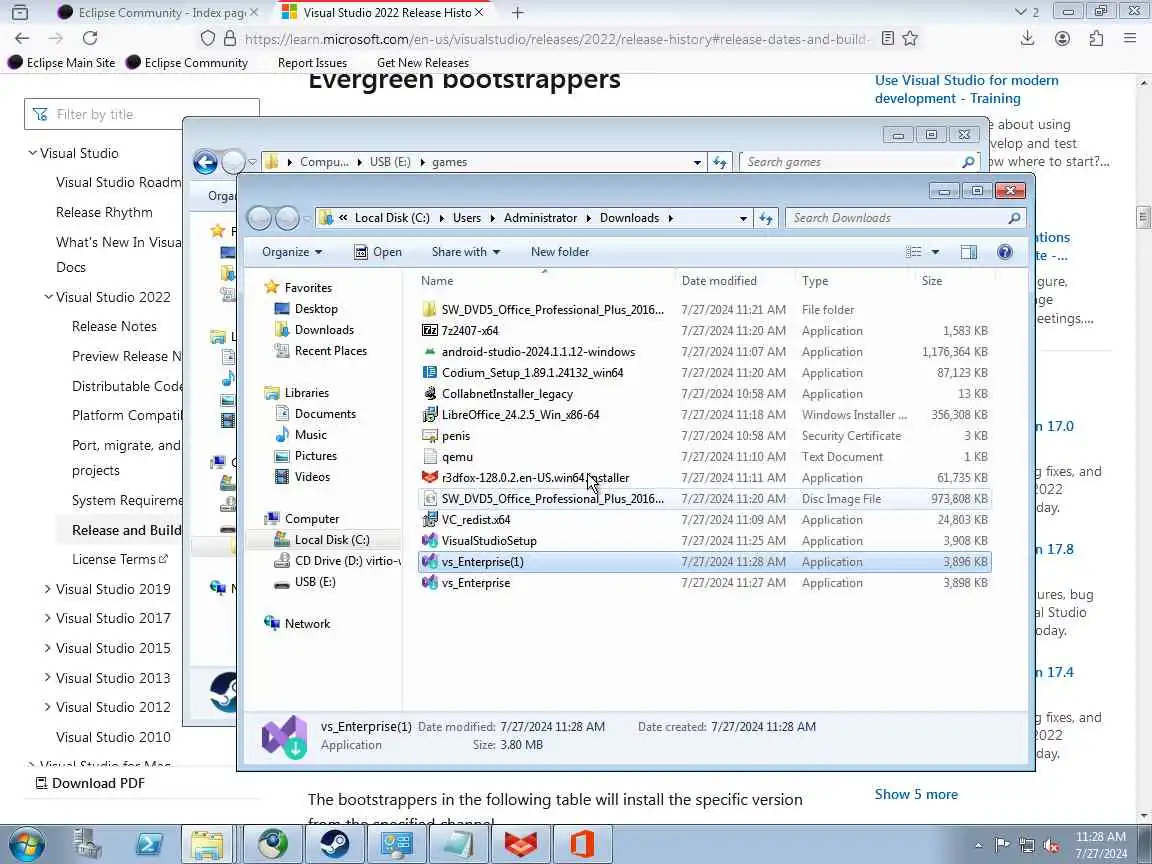Open the r3dfox browser taskbar icon
This screenshot has width=1152, height=864.
[520, 844]
